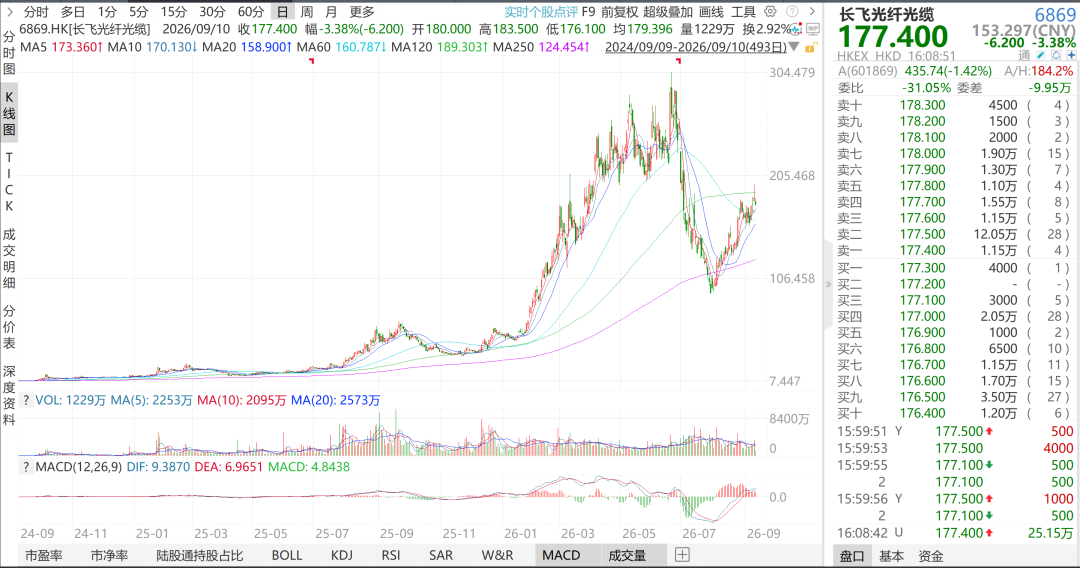1080x568 pixels.
Task: Select 30分 period
Action: point(212,12)
